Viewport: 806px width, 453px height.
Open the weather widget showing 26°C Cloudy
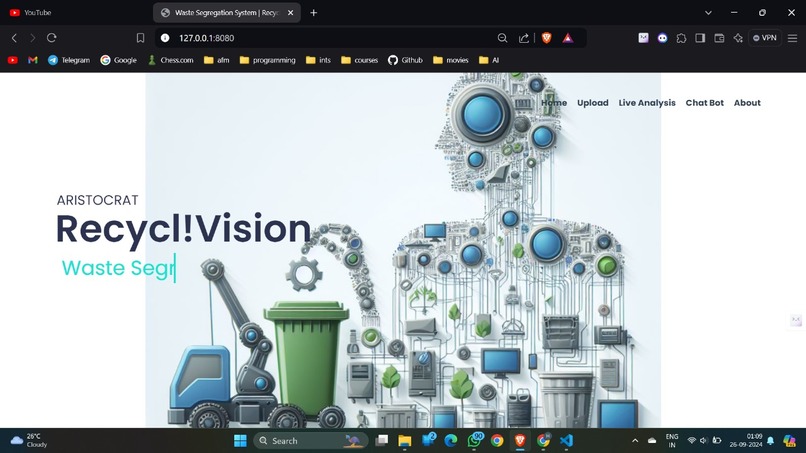click(x=29, y=441)
